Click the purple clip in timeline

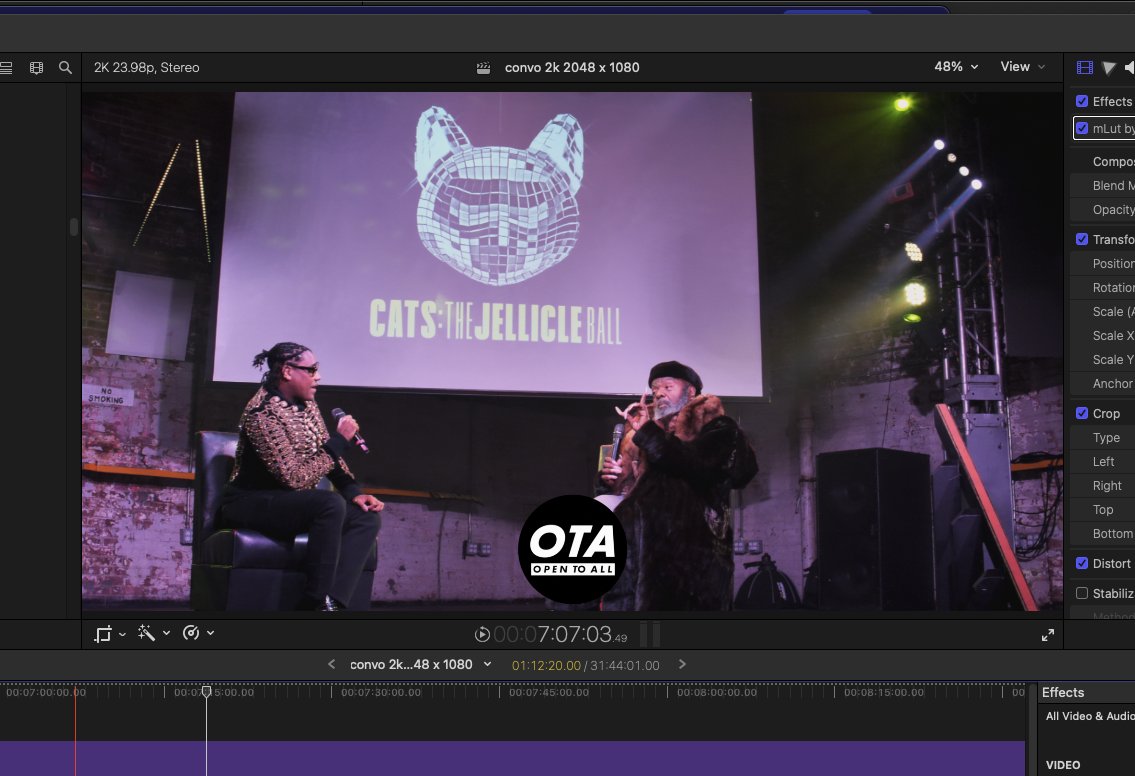512,758
